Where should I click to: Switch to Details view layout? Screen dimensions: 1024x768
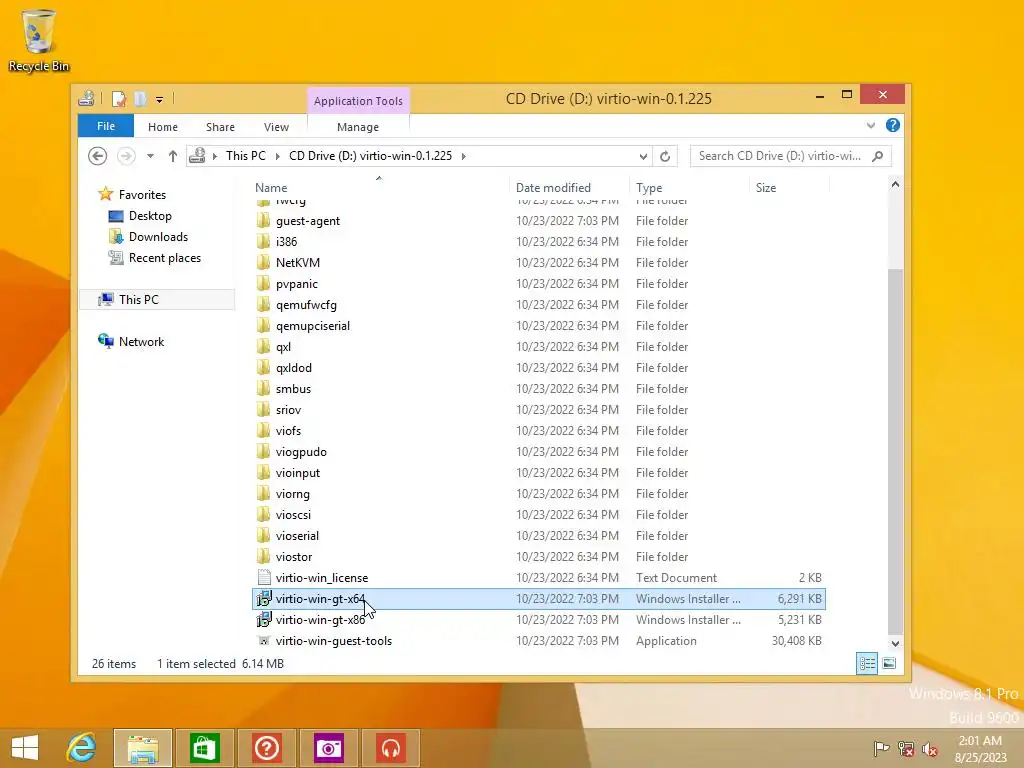point(867,664)
